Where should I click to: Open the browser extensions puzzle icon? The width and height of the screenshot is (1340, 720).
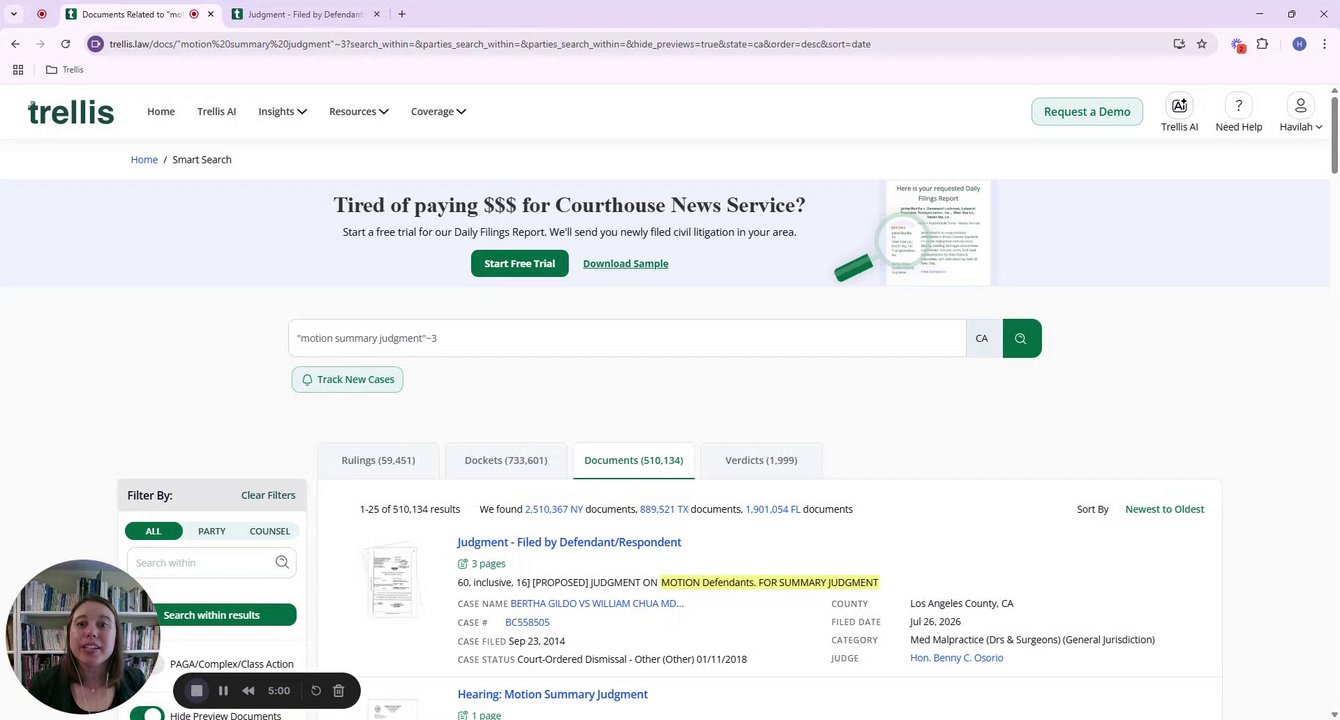pyautogui.click(x=1262, y=44)
